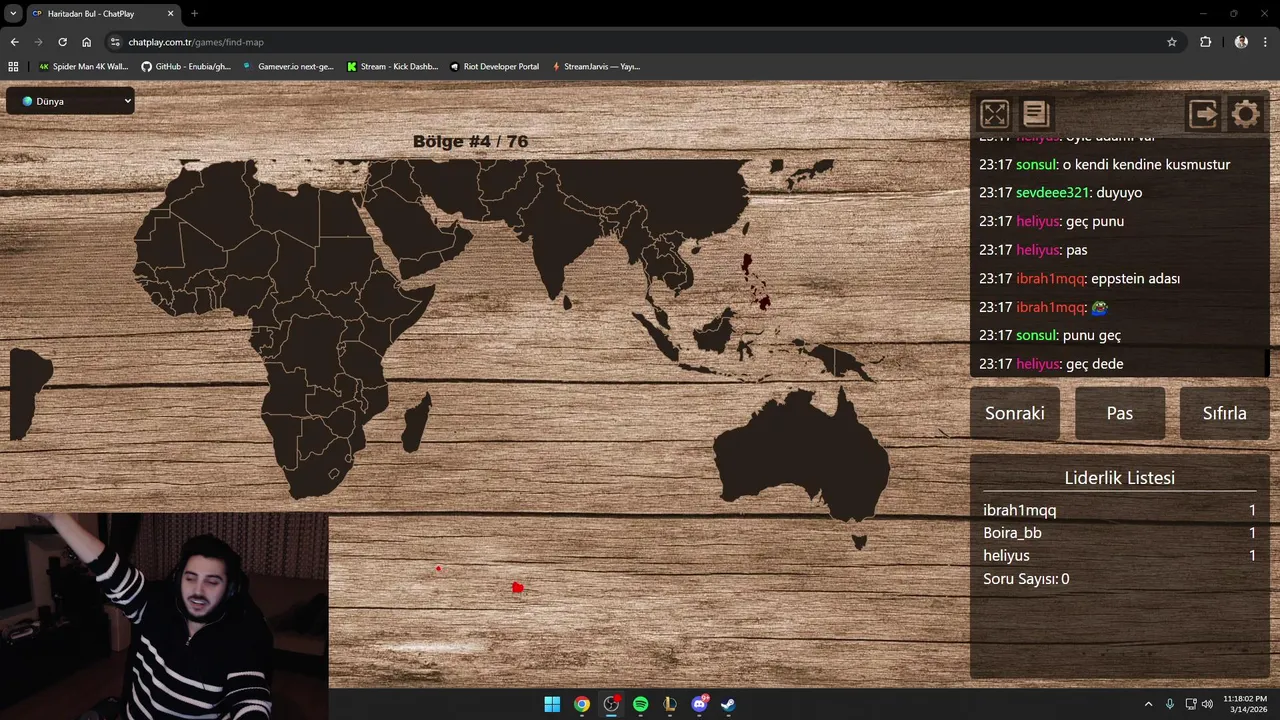
Task: View site information icon in address bar
Action: 115,42
